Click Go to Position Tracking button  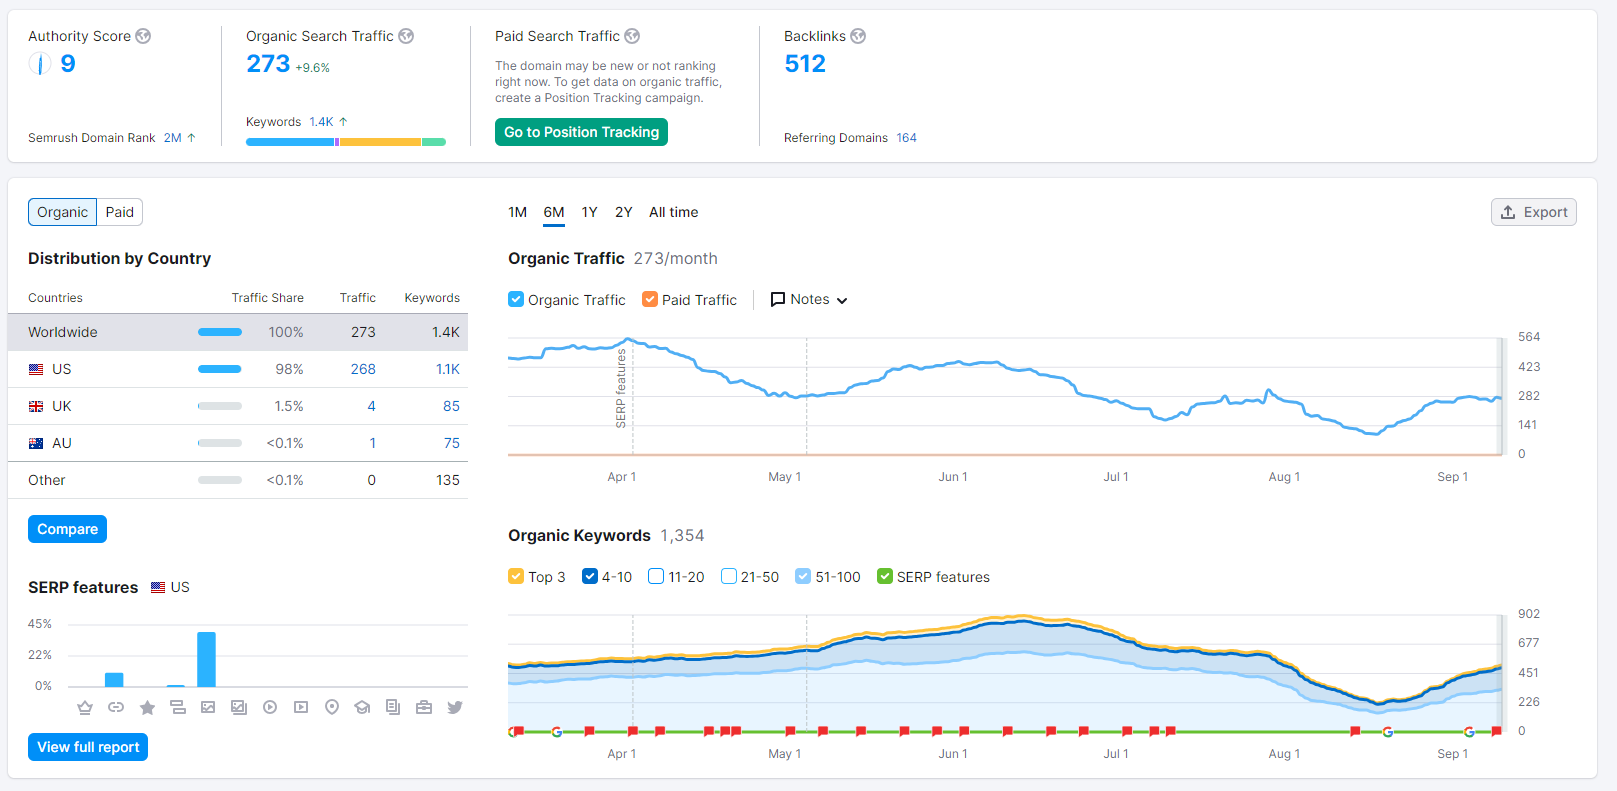[581, 132]
